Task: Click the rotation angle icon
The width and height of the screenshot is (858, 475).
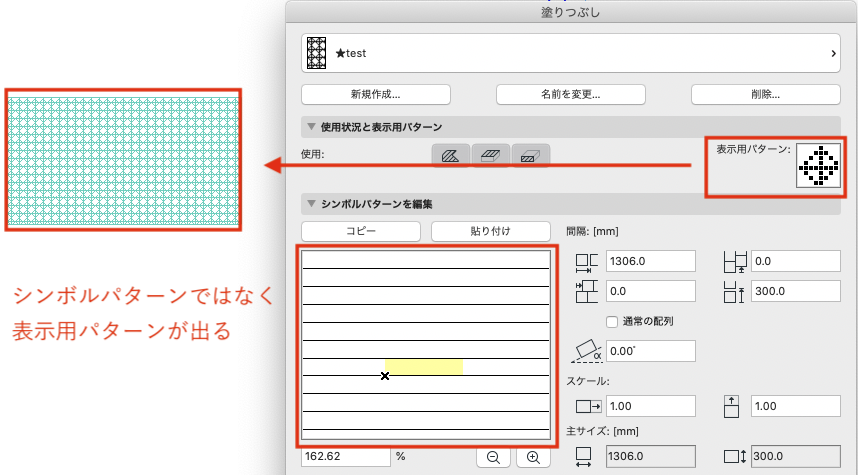Action: pos(587,351)
